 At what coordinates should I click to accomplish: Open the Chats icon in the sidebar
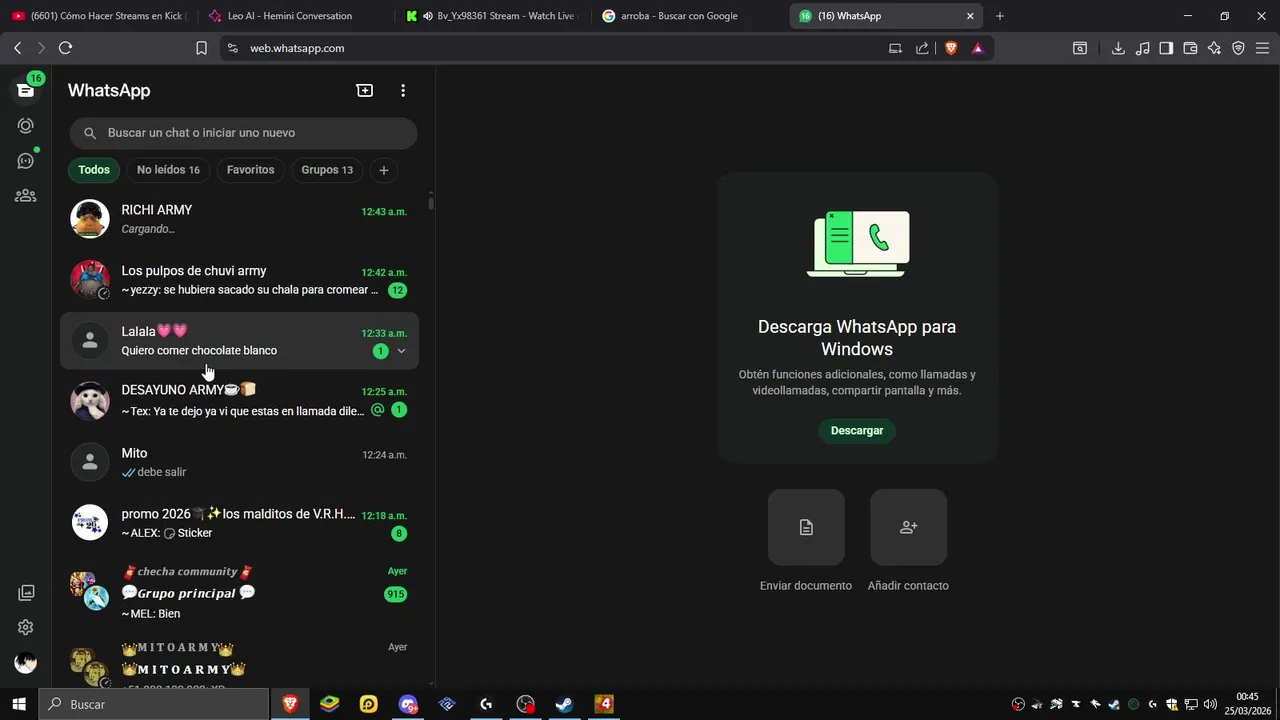pyautogui.click(x=26, y=90)
